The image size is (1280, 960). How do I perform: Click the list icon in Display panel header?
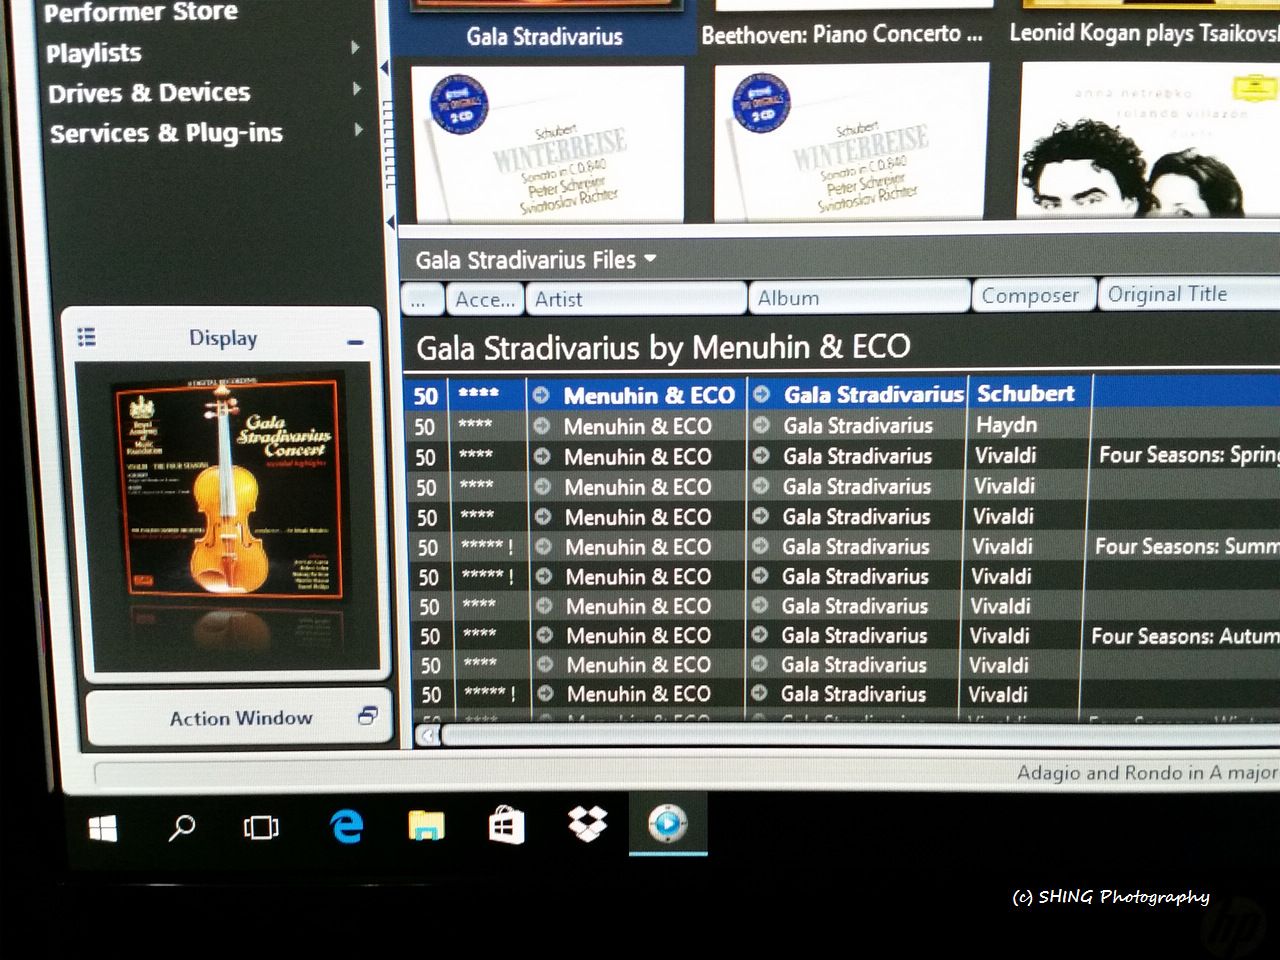coord(87,338)
